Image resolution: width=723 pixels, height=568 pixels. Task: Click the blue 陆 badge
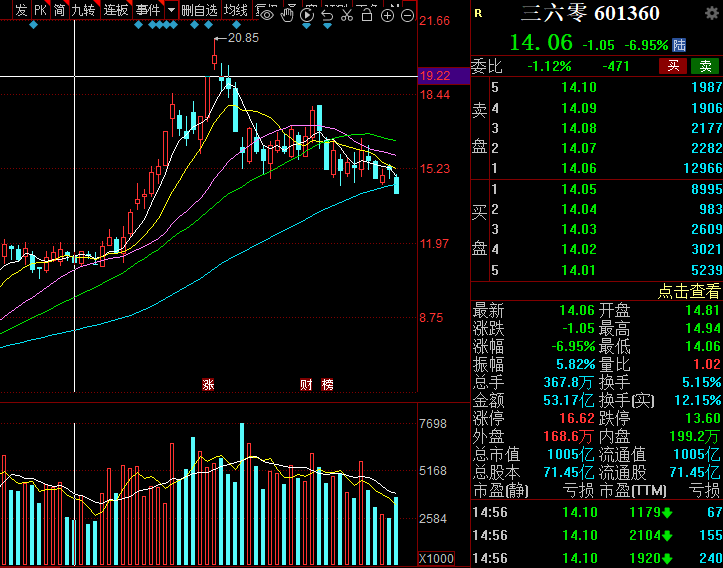[679, 45]
